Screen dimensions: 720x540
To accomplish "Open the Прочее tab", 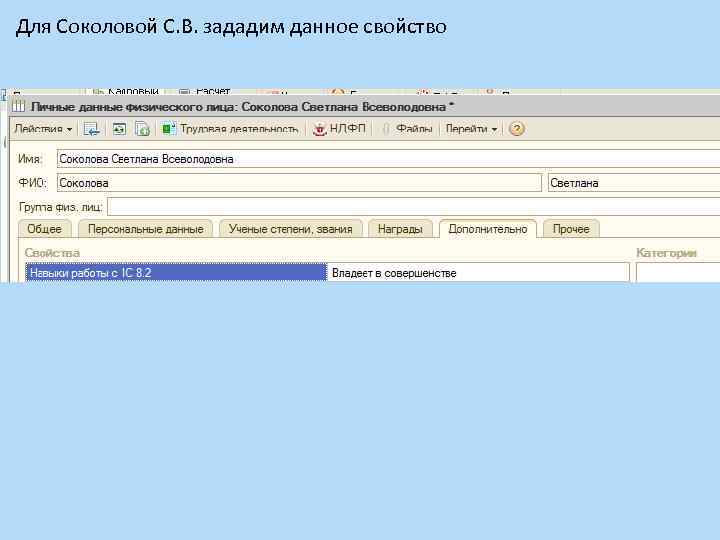I will [x=571, y=229].
